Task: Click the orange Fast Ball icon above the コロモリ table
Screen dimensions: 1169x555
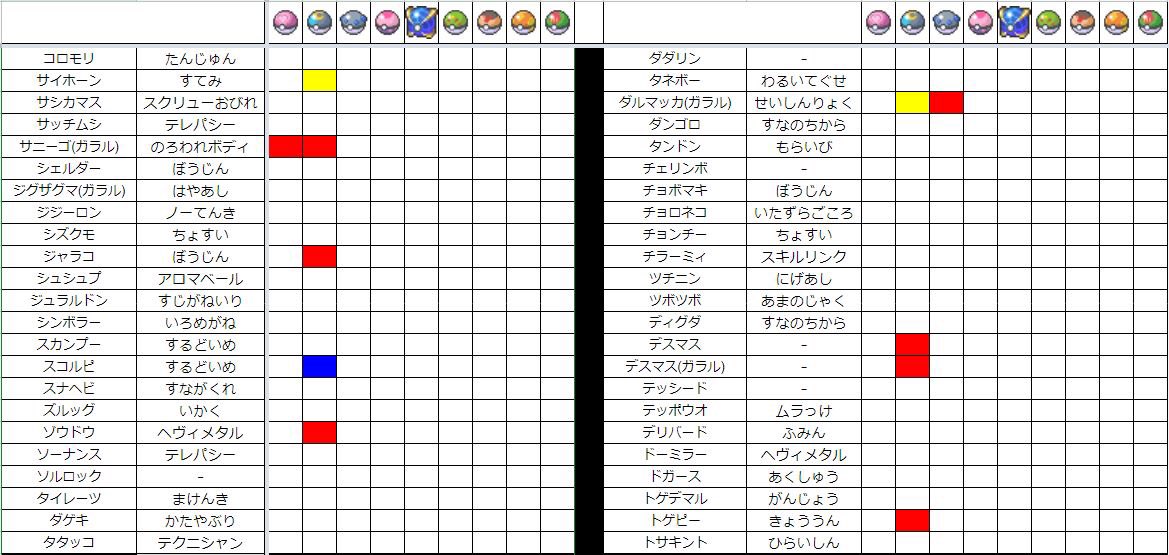Action: pyautogui.click(x=523, y=23)
